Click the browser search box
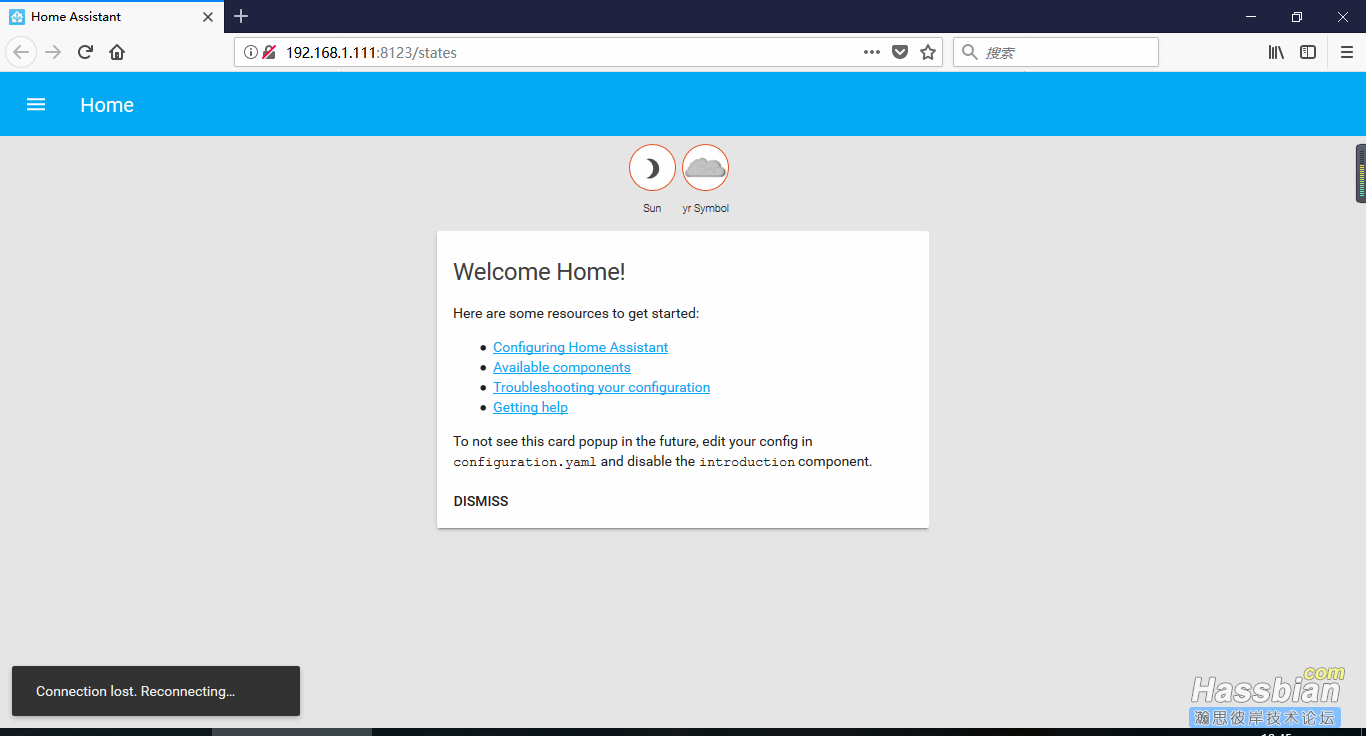 coord(1055,52)
